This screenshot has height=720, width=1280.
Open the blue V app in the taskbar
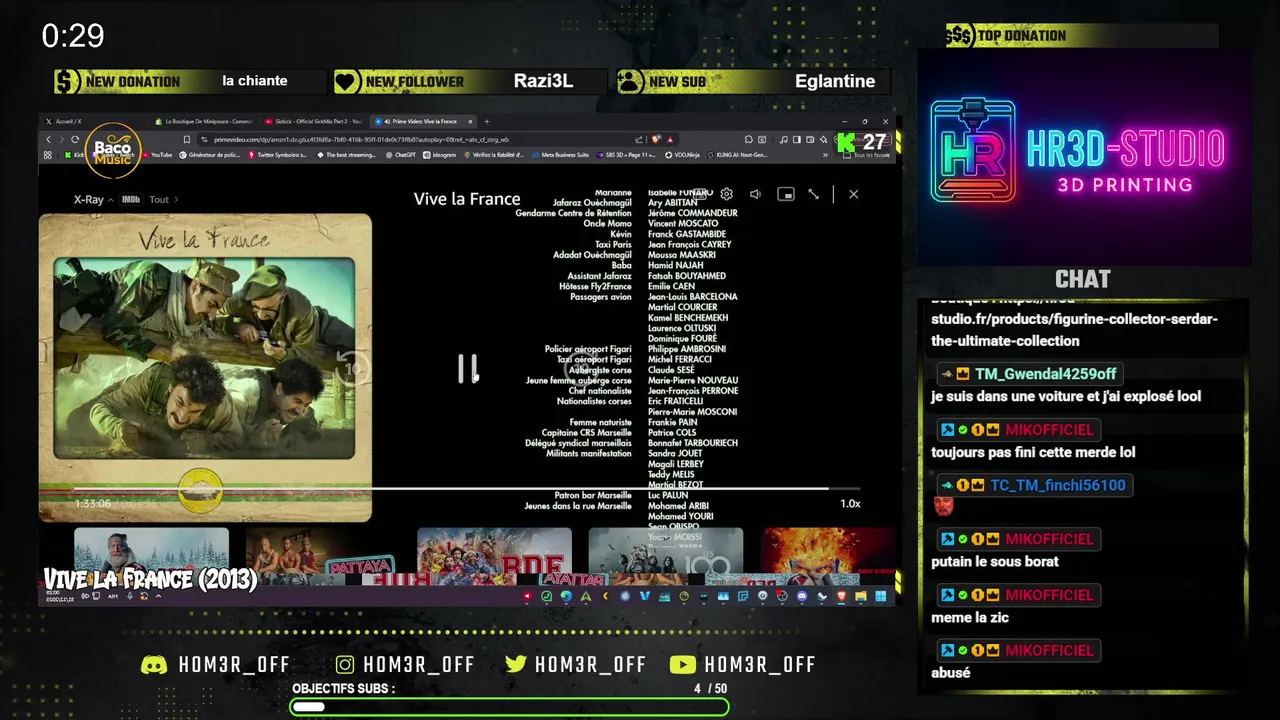(x=645, y=597)
